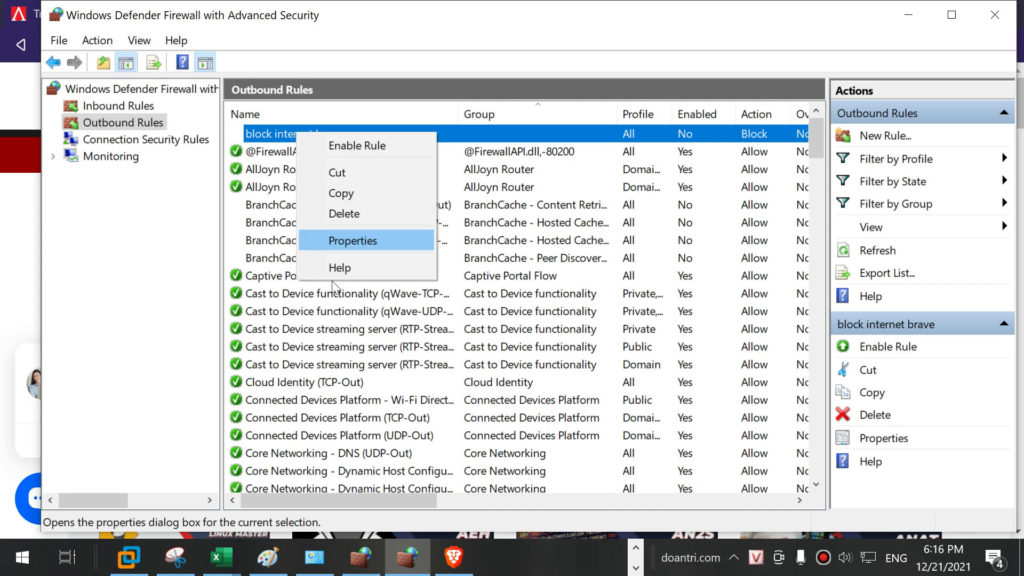
Task: Click the ENG language indicator
Action: click(x=896, y=558)
